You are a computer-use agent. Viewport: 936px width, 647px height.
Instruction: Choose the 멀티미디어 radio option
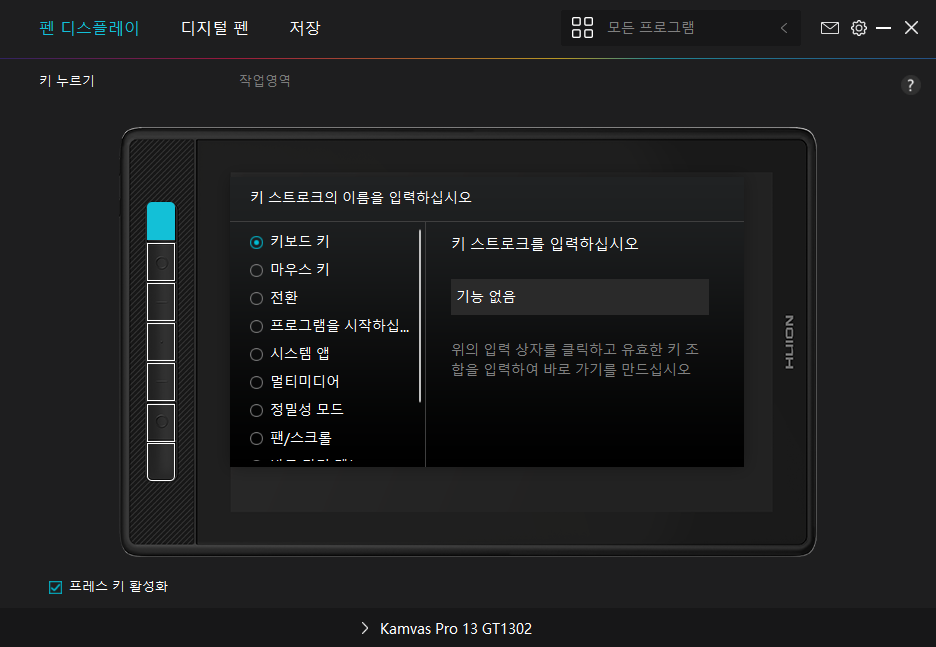257,382
